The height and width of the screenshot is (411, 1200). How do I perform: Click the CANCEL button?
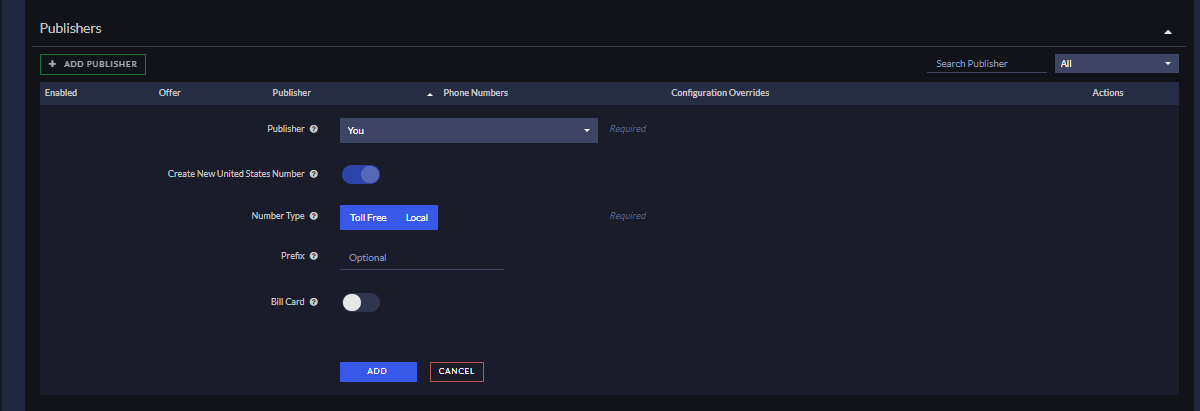point(457,371)
